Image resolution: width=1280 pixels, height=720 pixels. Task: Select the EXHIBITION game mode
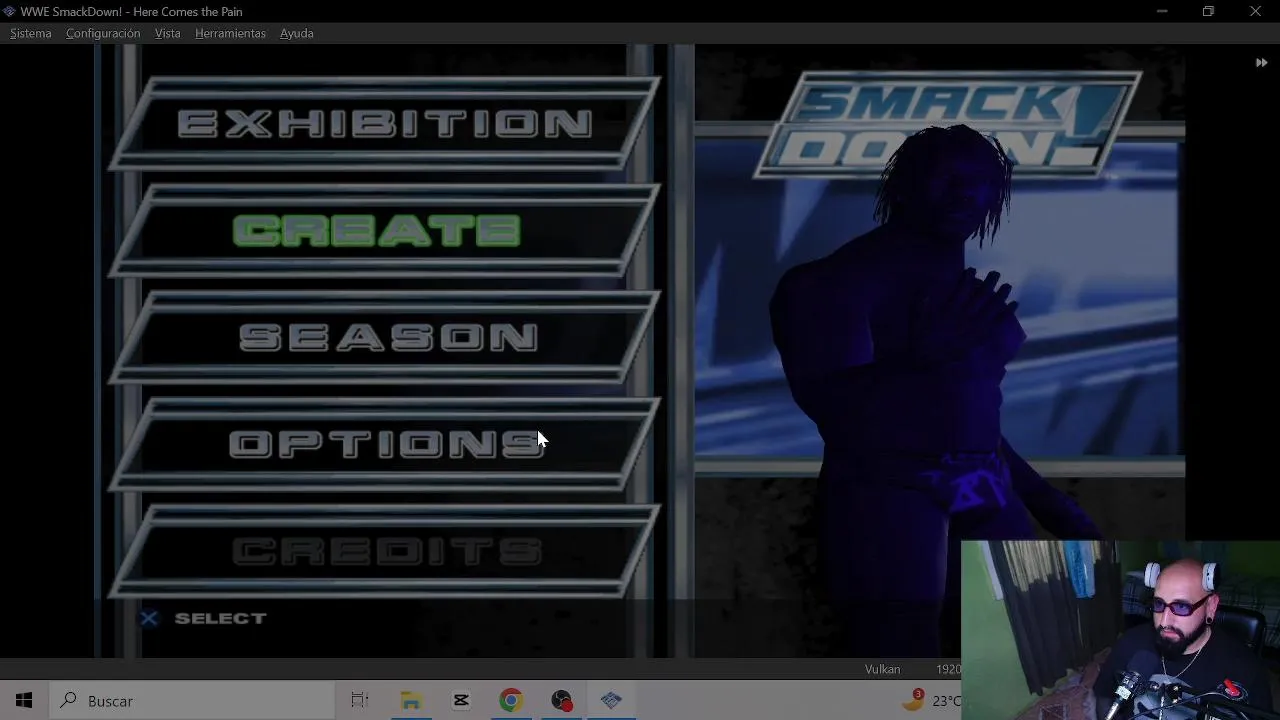385,123
